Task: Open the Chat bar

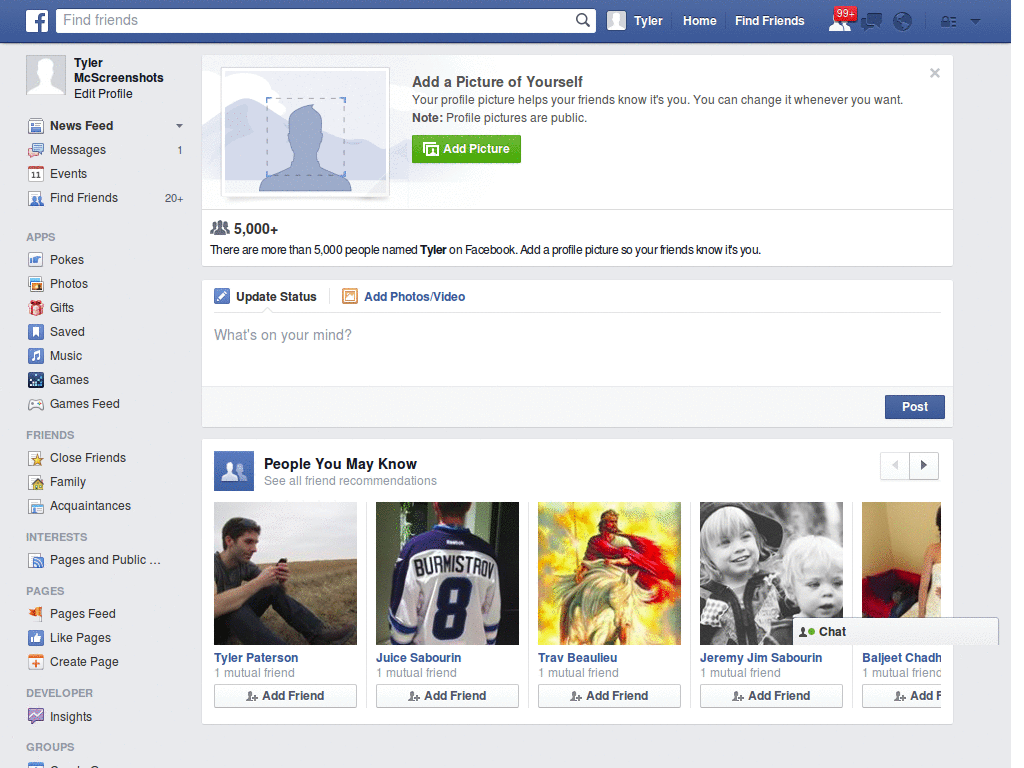Action: [x=895, y=632]
